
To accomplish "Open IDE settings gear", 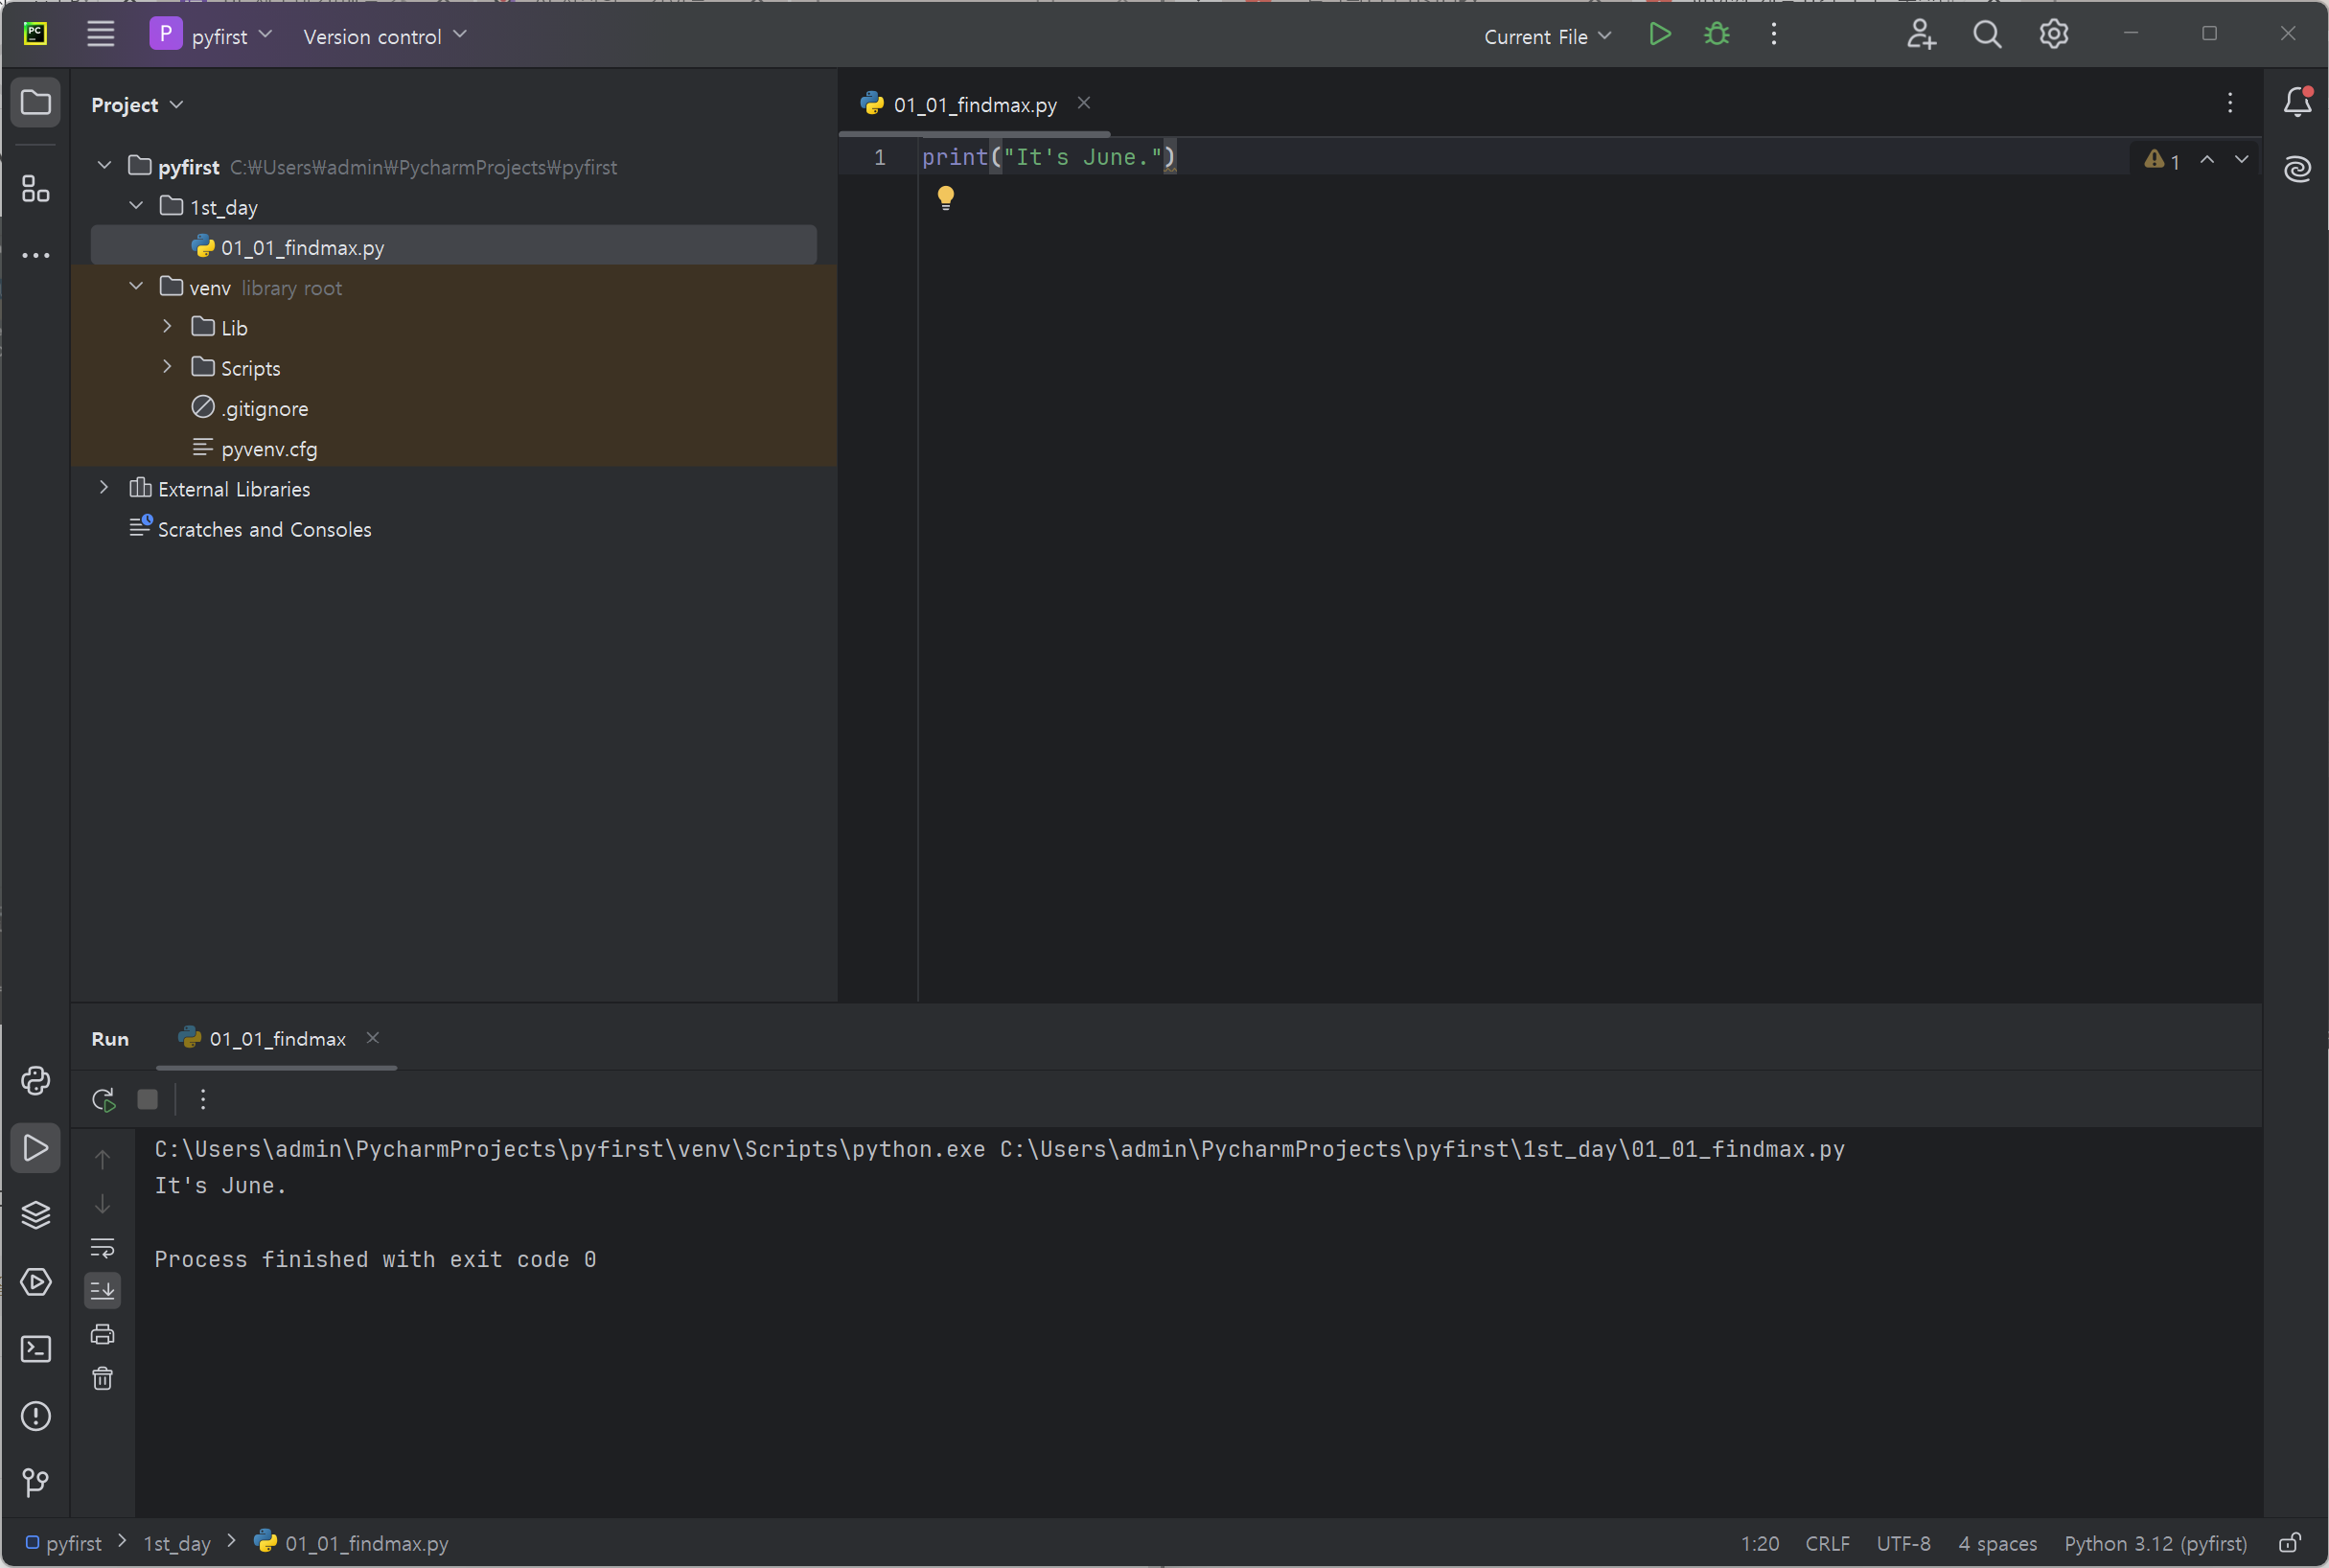I will [2054, 35].
